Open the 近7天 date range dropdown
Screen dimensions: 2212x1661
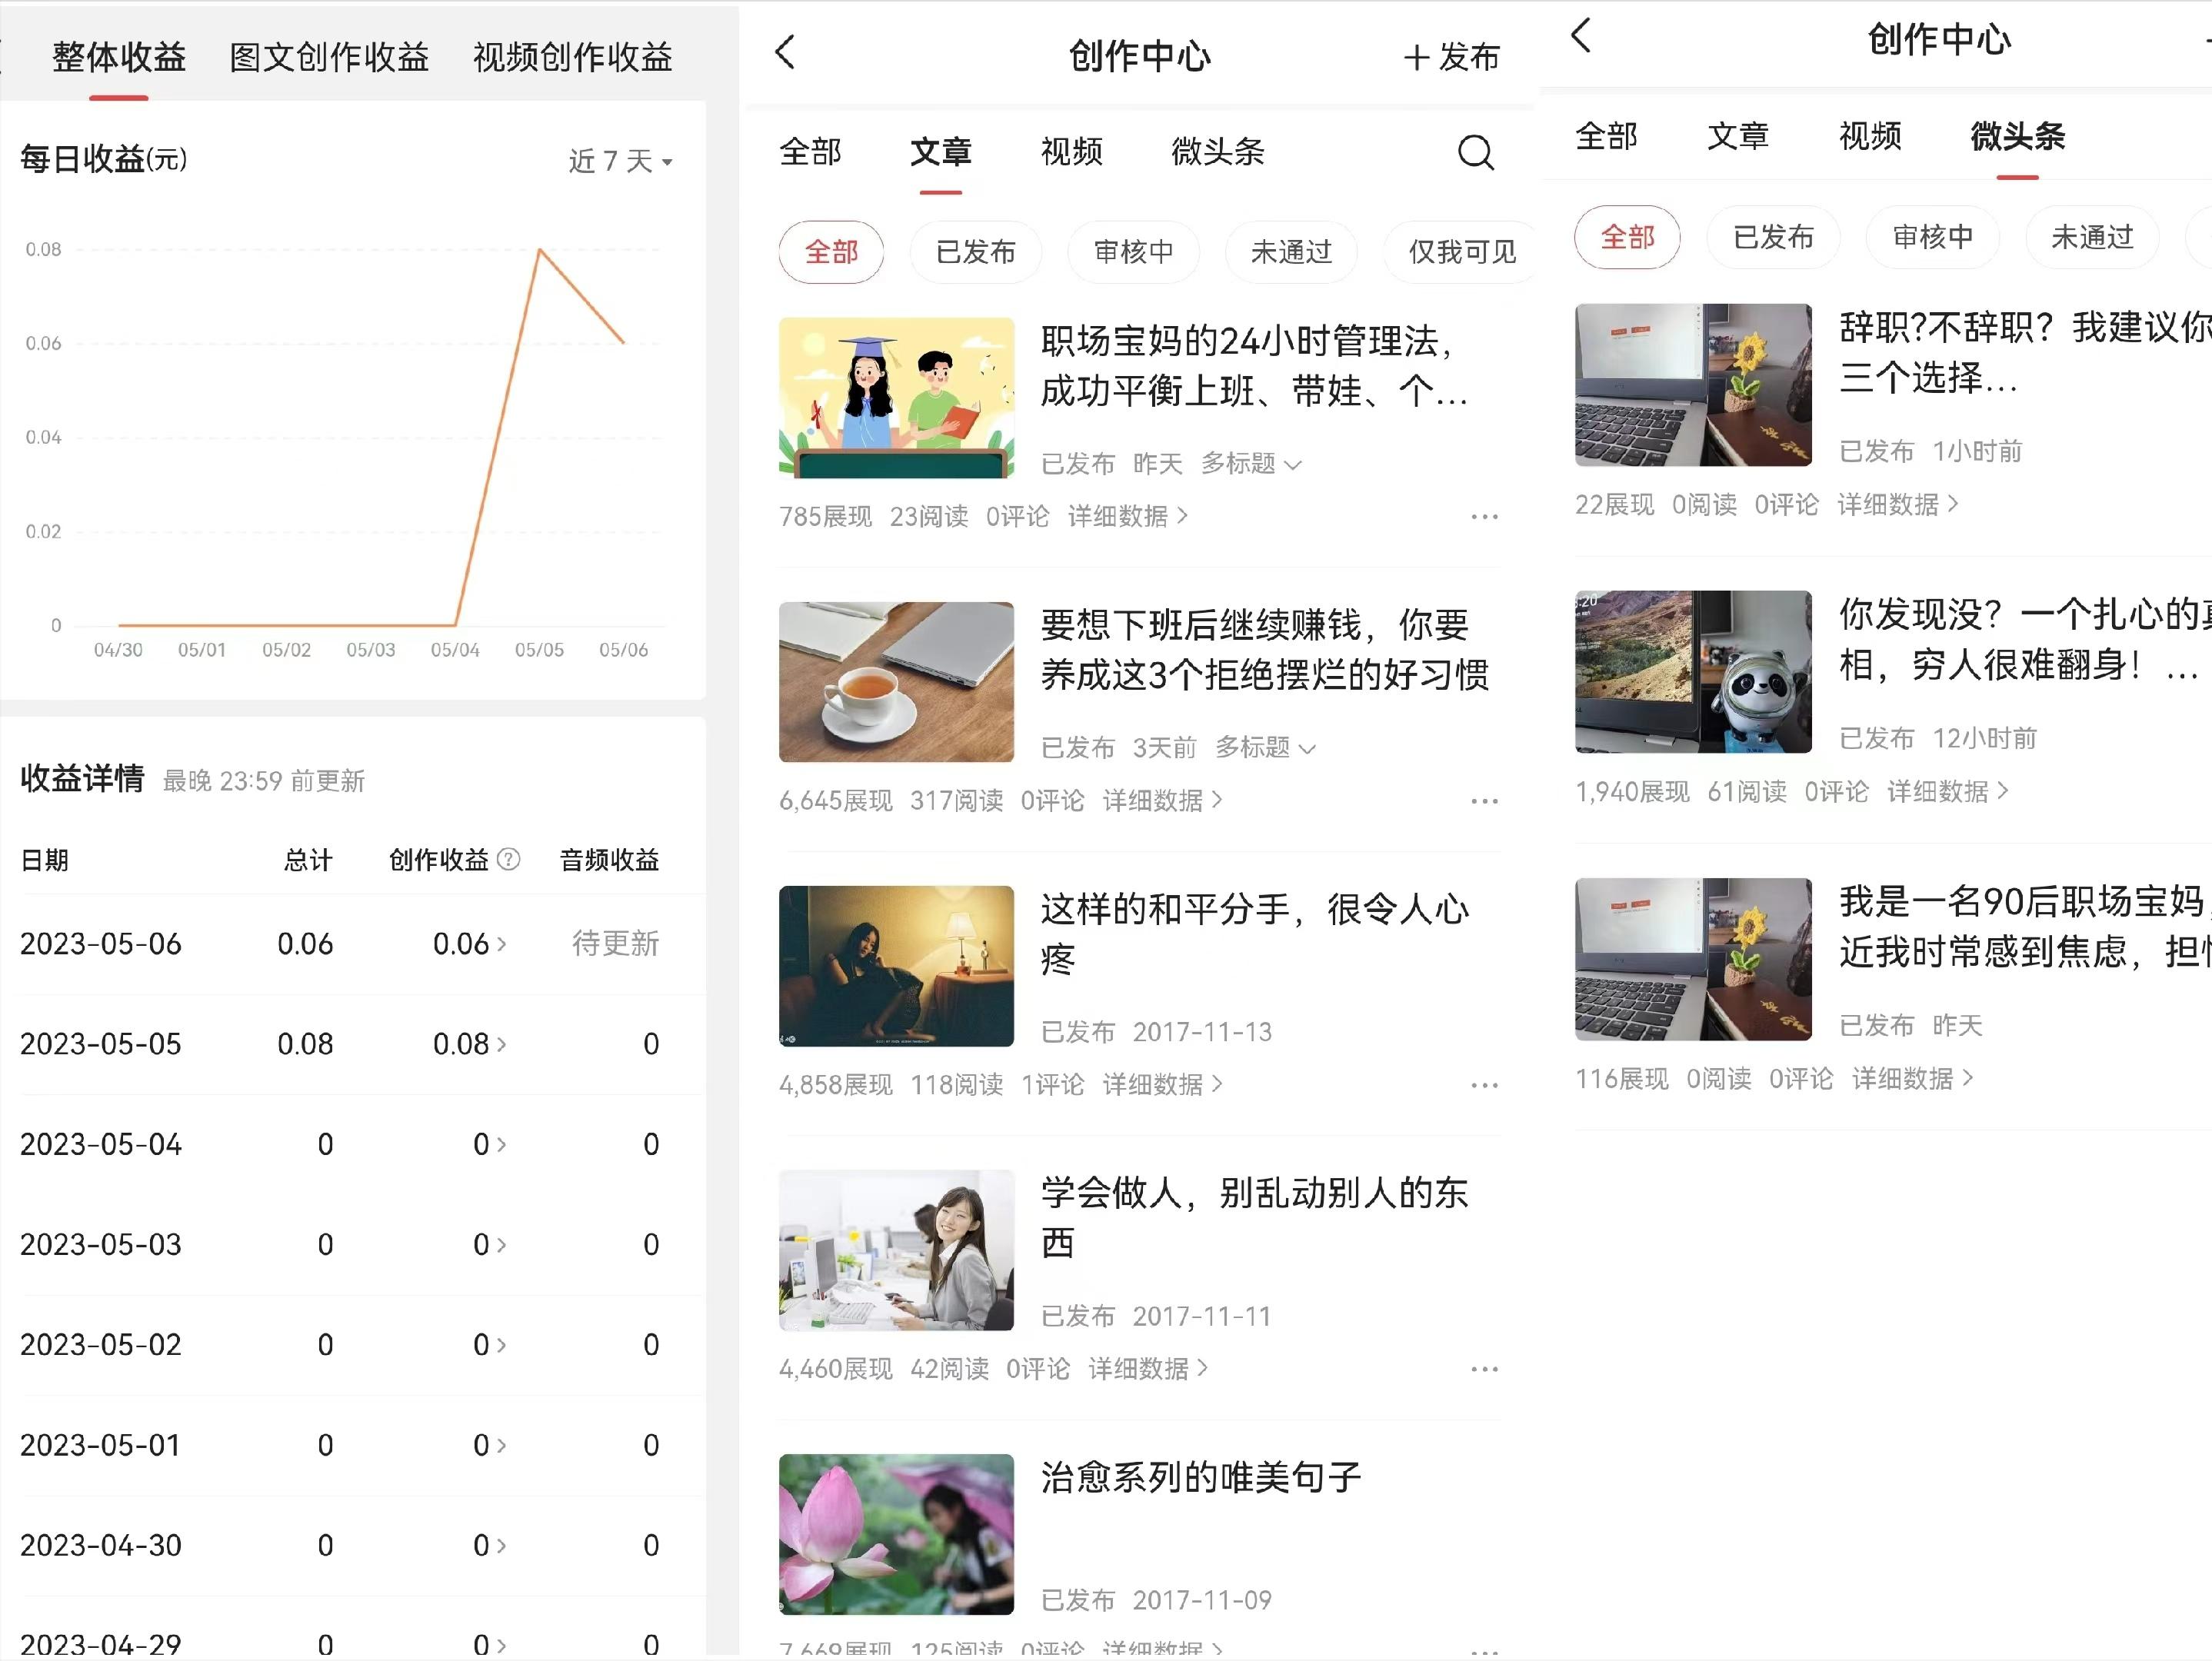coord(620,160)
